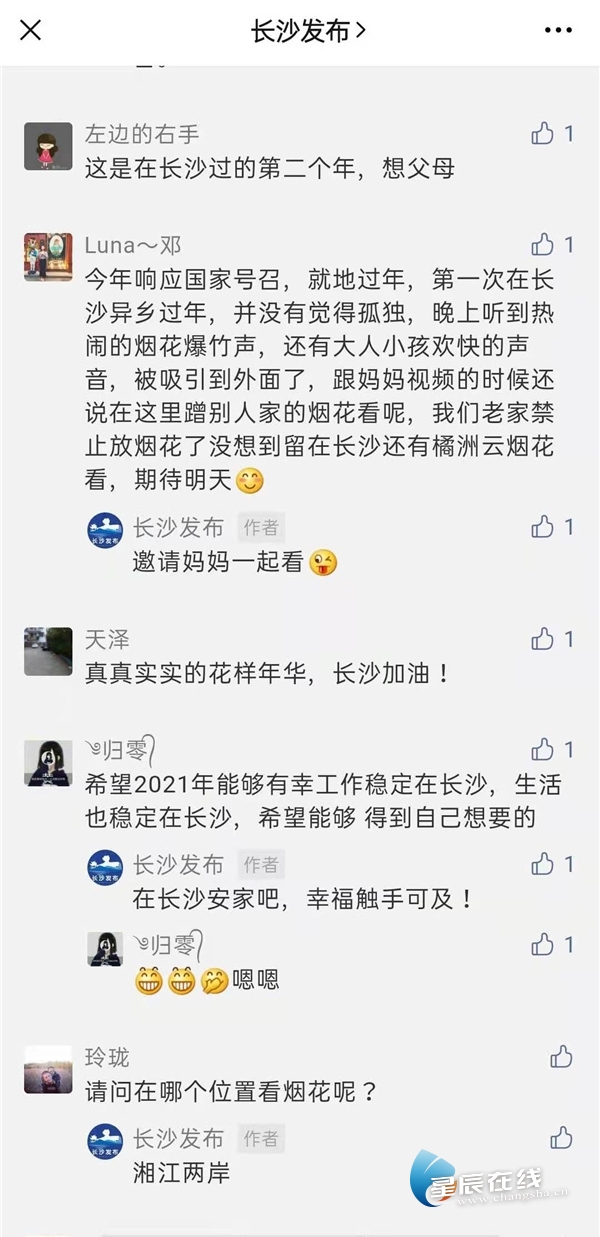Like 玲珑's question about fireworks location
The width and height of the screenshot is (600, 1237).
pyautogui.click(x=561, y=1057)
